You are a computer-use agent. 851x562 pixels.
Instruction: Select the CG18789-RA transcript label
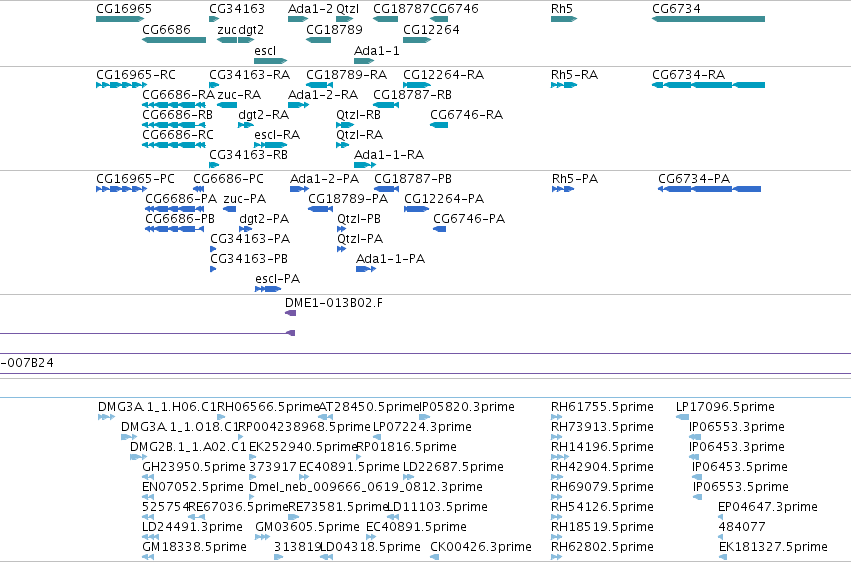coord(347,75)
